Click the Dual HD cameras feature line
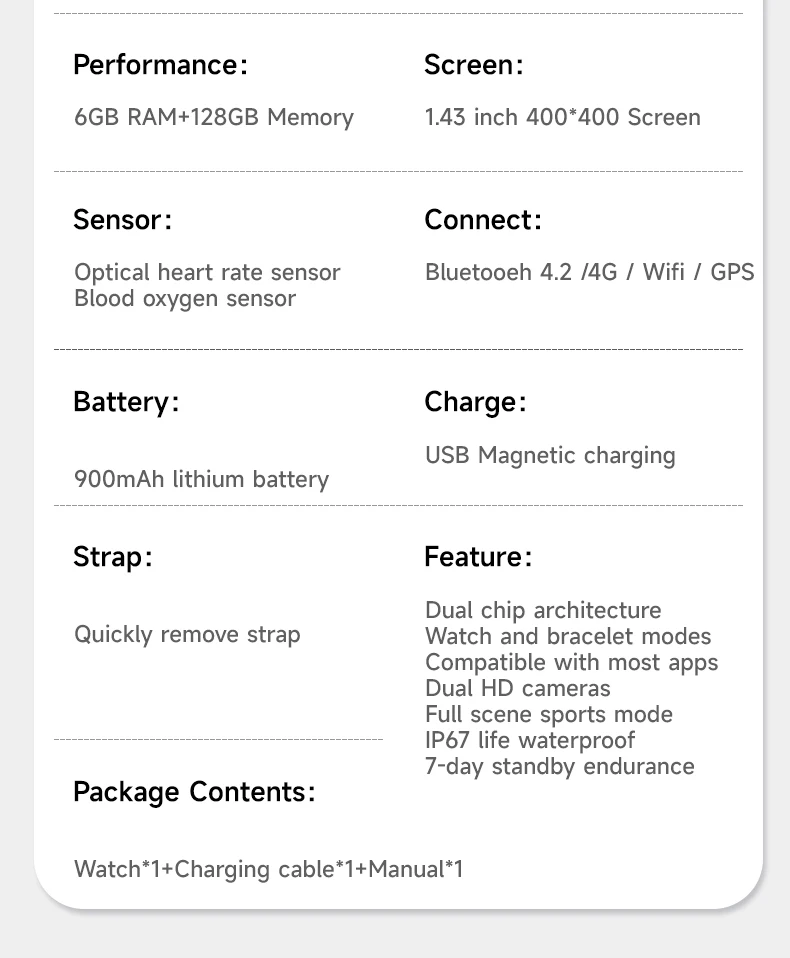The image size is (790, 958). 517,688
